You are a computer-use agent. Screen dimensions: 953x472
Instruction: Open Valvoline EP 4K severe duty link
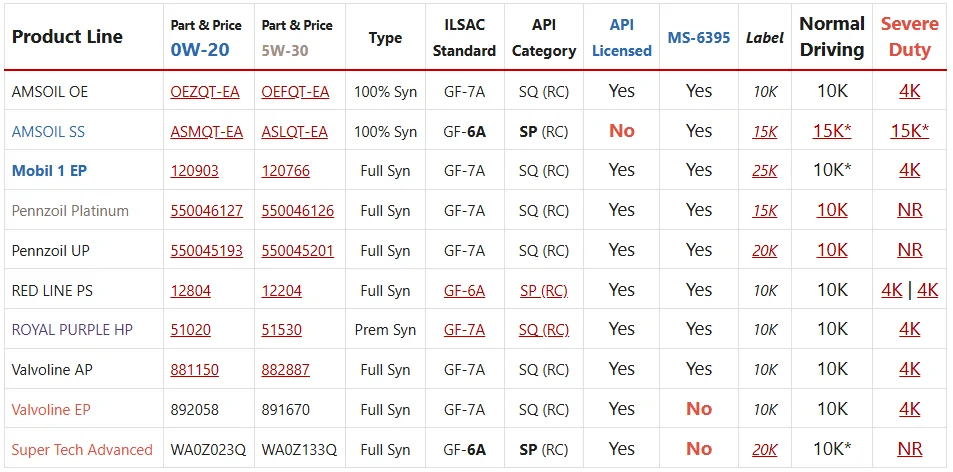(910, 409)
